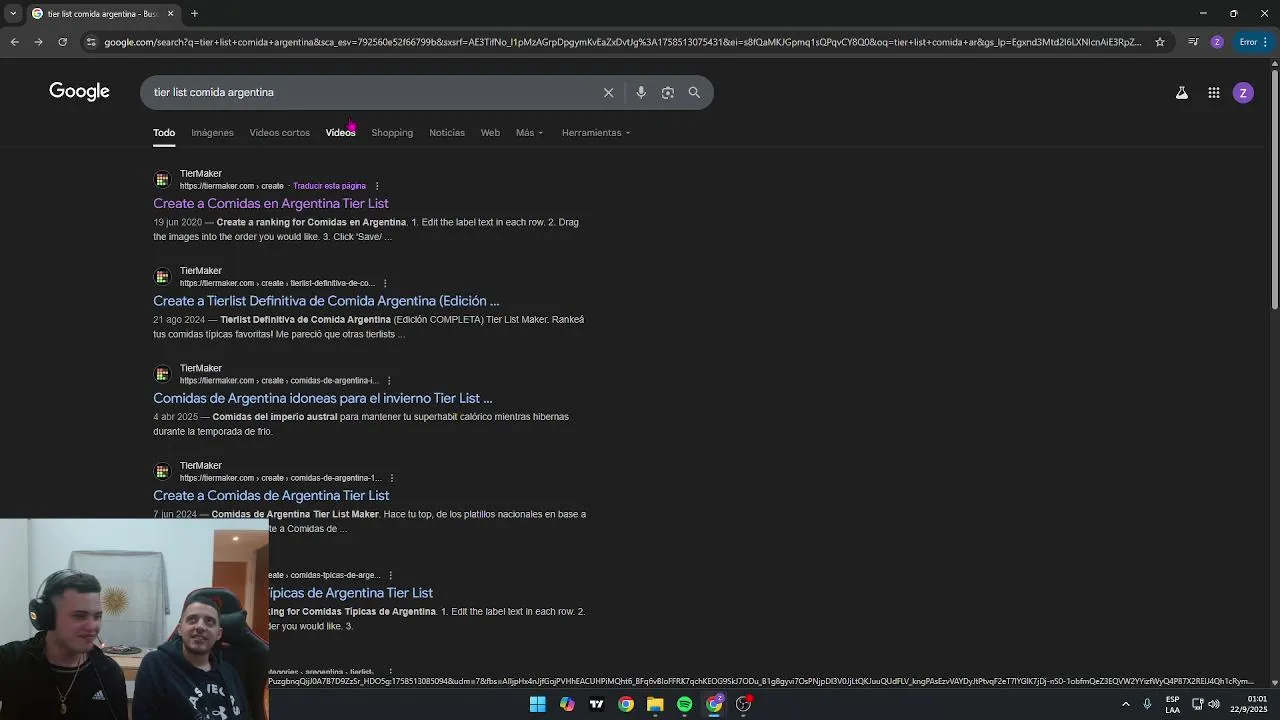1280x720 pixels.
Task: Open options menu for tierlist-definitiva-de-co result
Action: coord(385,283)
